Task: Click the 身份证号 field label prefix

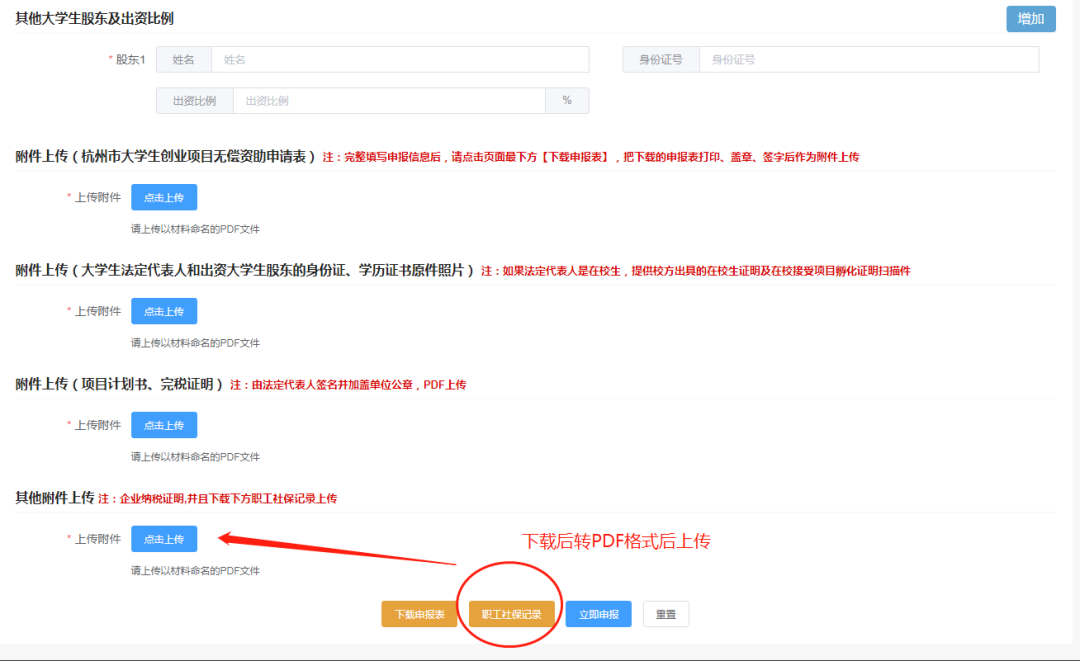Action: tap(661, 59)
